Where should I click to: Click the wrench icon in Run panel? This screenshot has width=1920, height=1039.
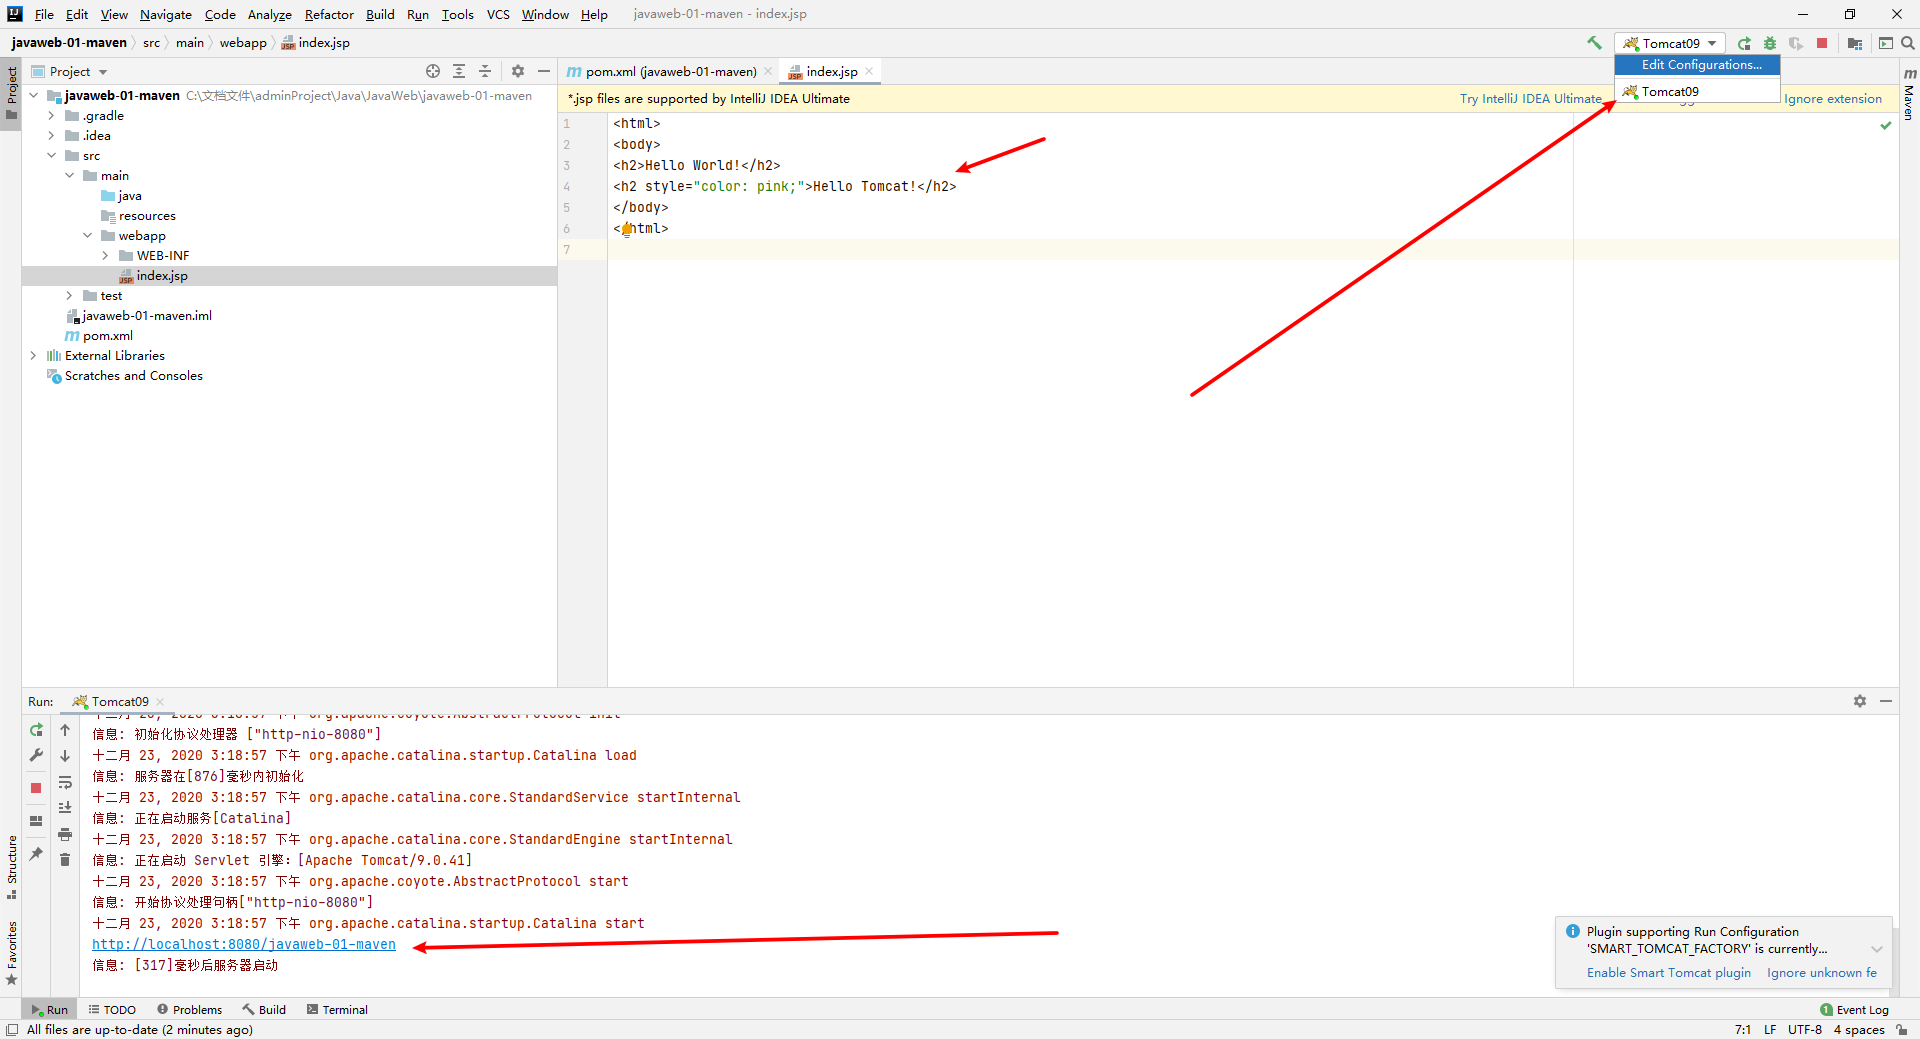click(x=36, y=756)
